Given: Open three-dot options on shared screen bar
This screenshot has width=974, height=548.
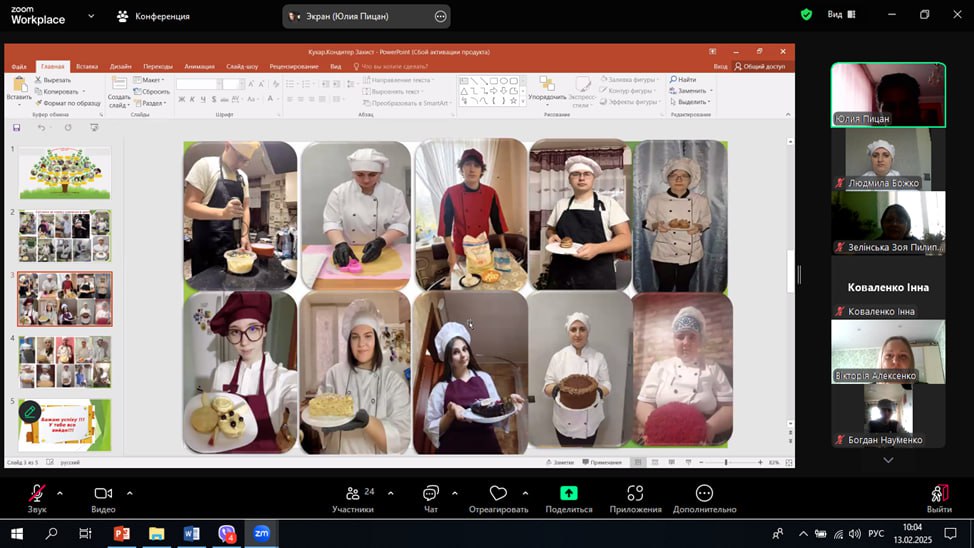Looking at the screenshot, I should point(440,16).
